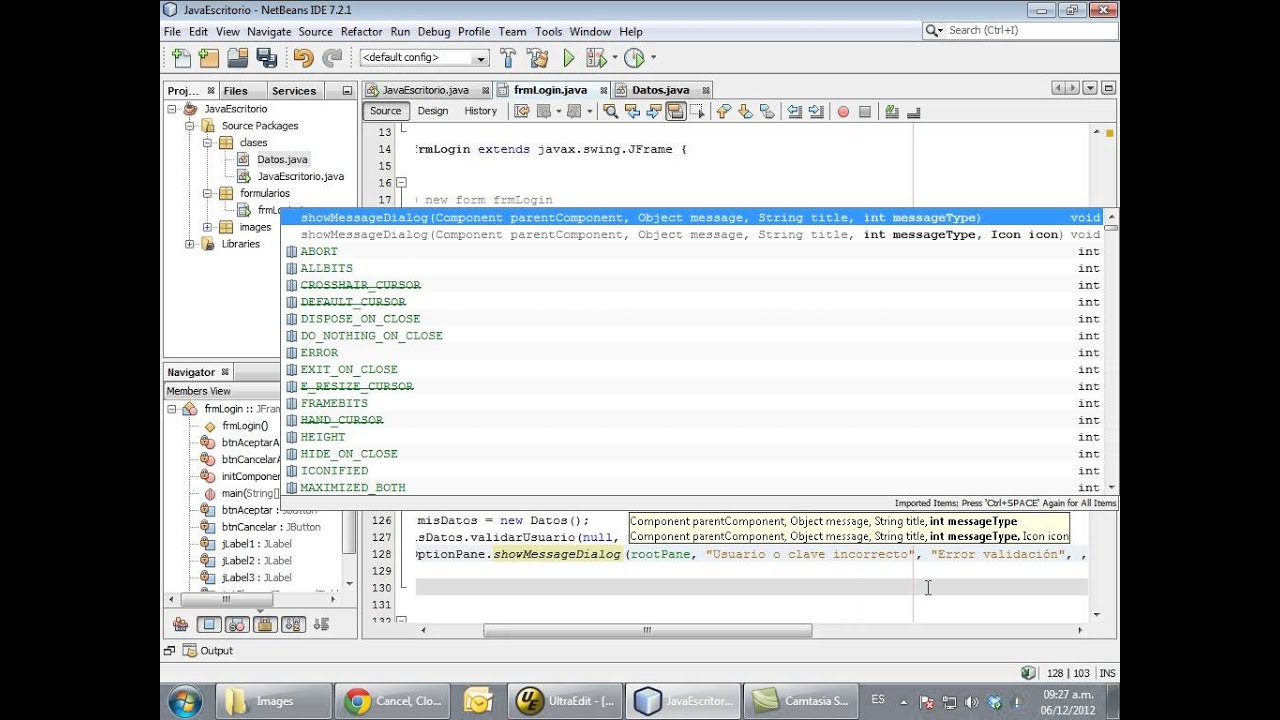
Task: Open the Navigate menu
Action: [269, 32]
